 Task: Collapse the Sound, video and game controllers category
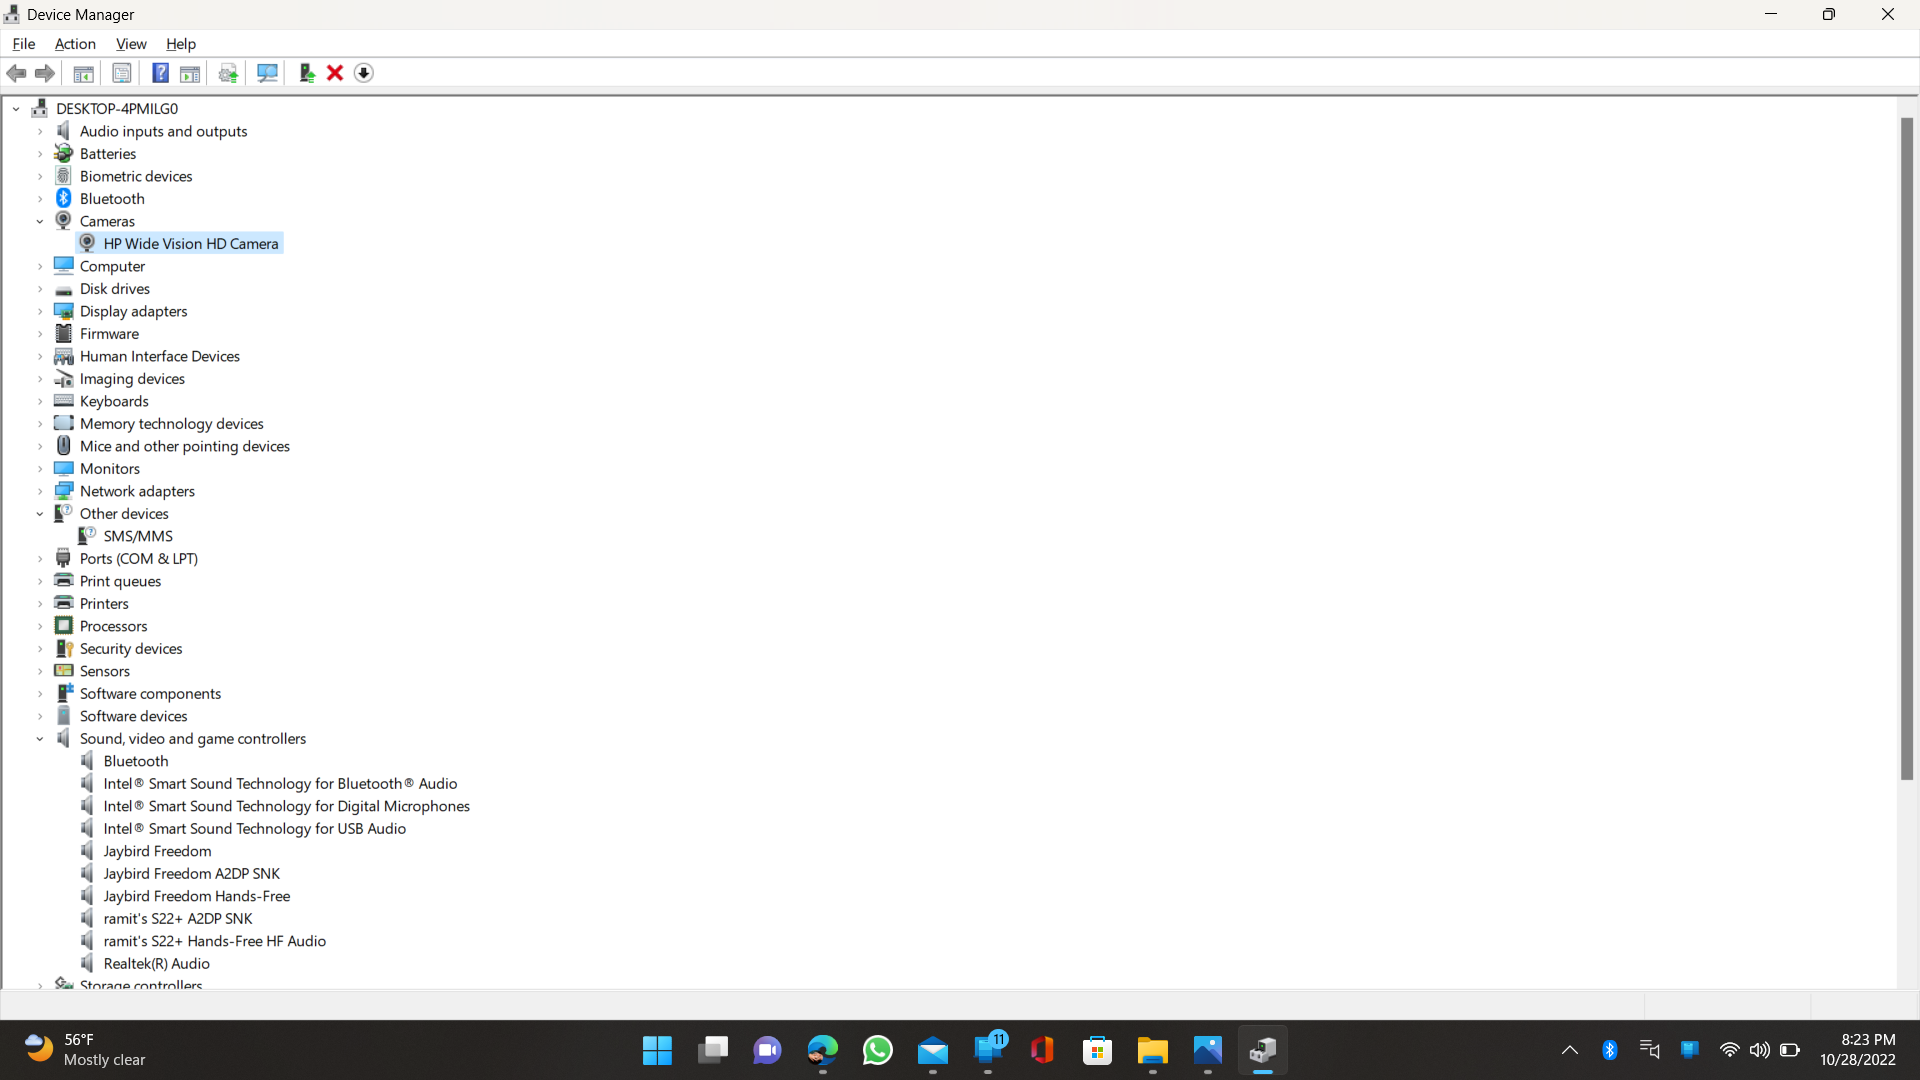pos(40,738)
